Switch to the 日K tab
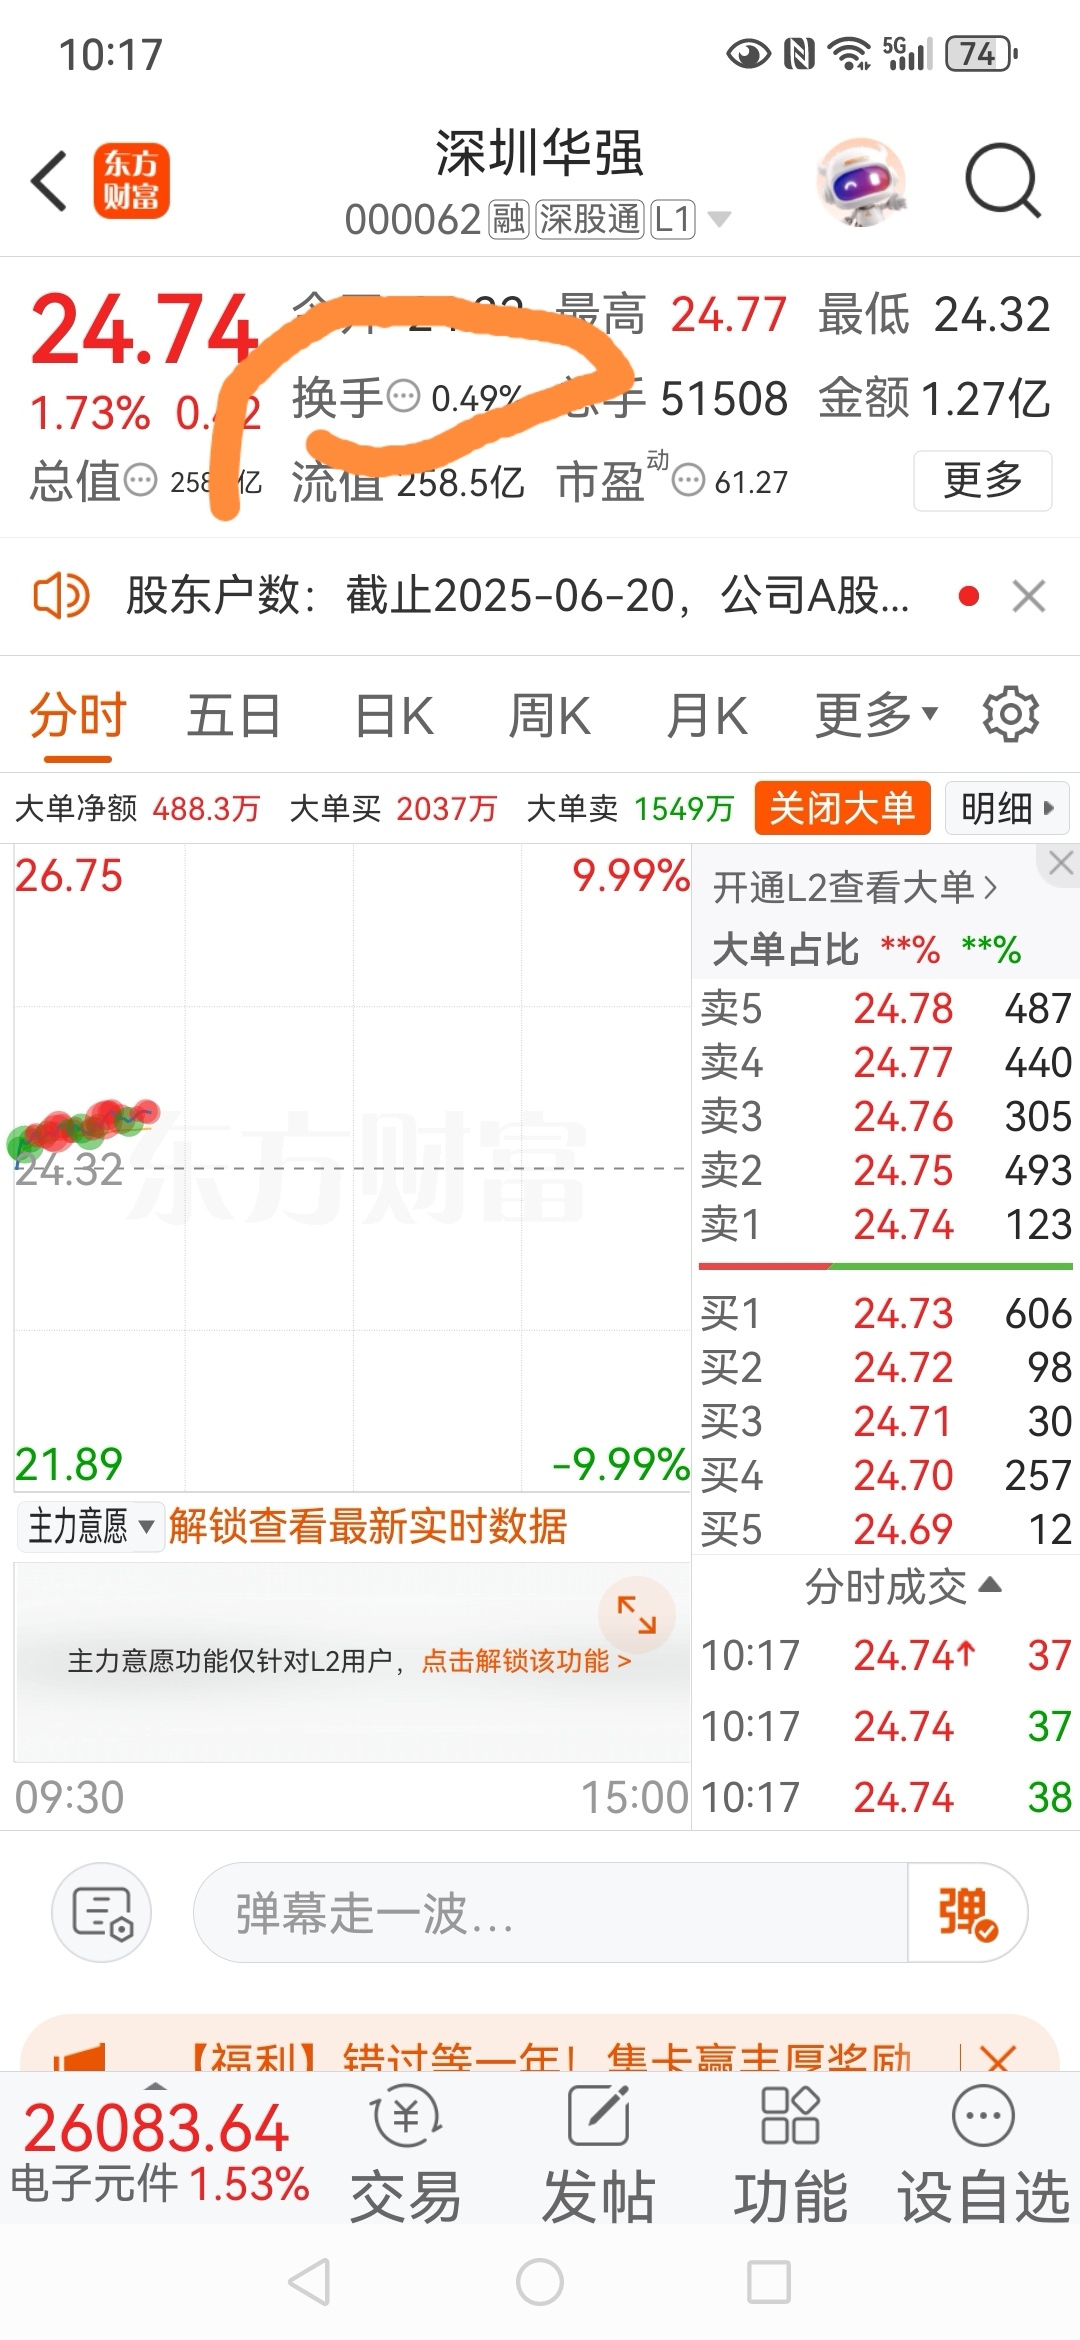Screen dimensions: 1080x2340 394,717
